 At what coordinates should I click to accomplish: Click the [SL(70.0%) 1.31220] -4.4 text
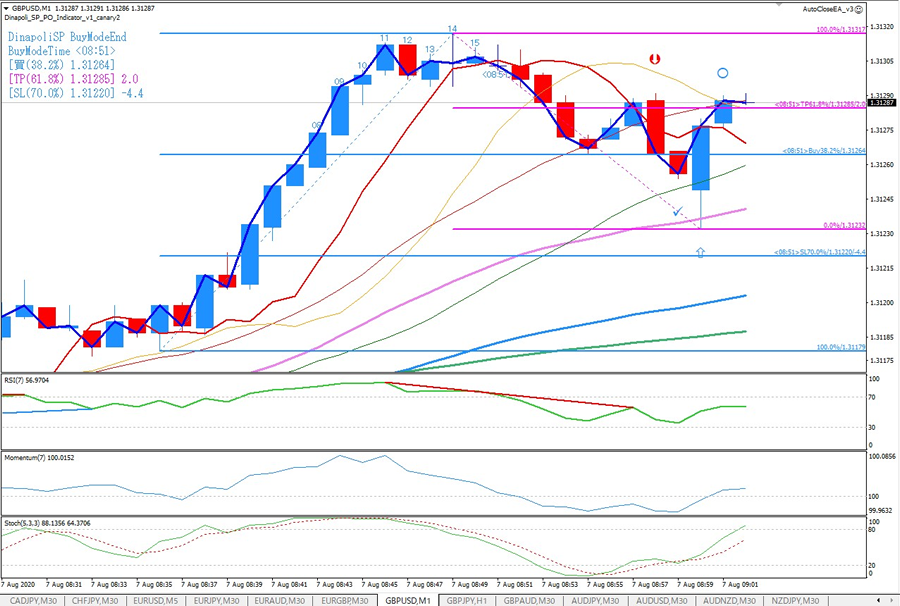[76, 93]
